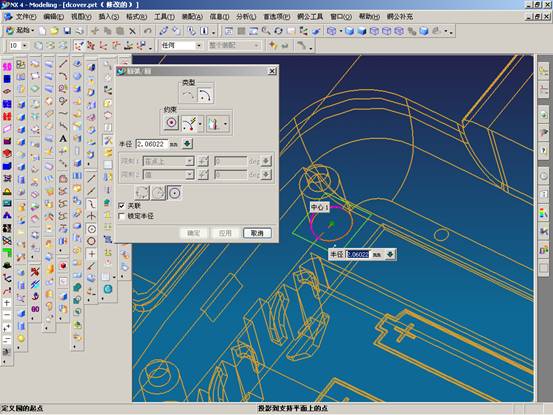
Task: Open the question mark help resource tab
Action: 543,150
